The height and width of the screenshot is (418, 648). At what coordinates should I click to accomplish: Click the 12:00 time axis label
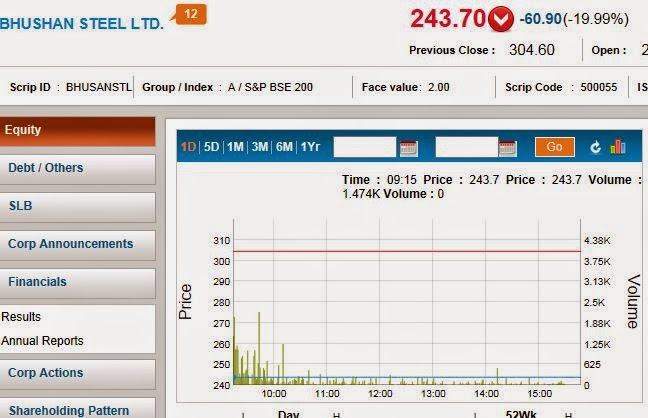[x=380, y=394]
